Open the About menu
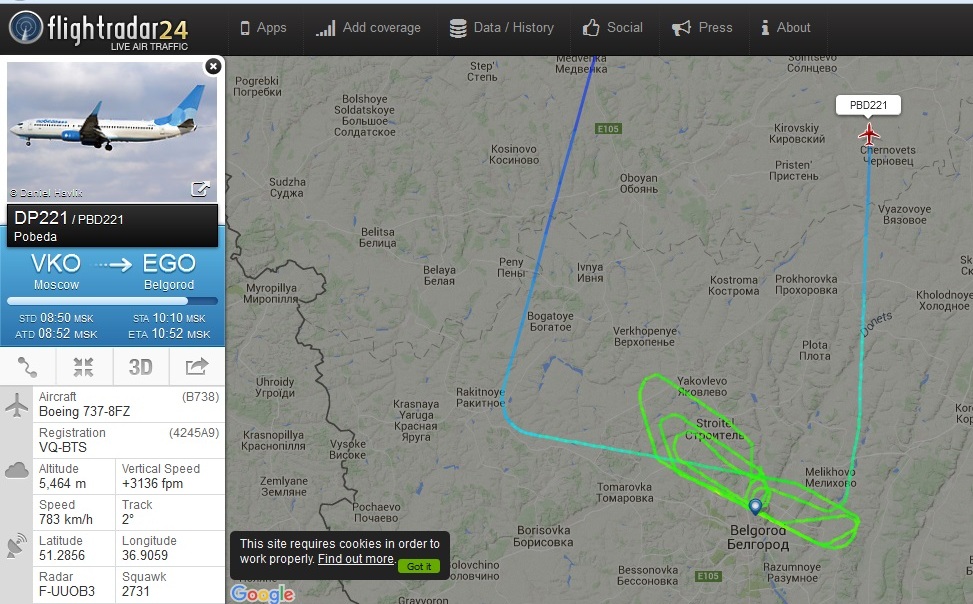 tap(786, 28)
